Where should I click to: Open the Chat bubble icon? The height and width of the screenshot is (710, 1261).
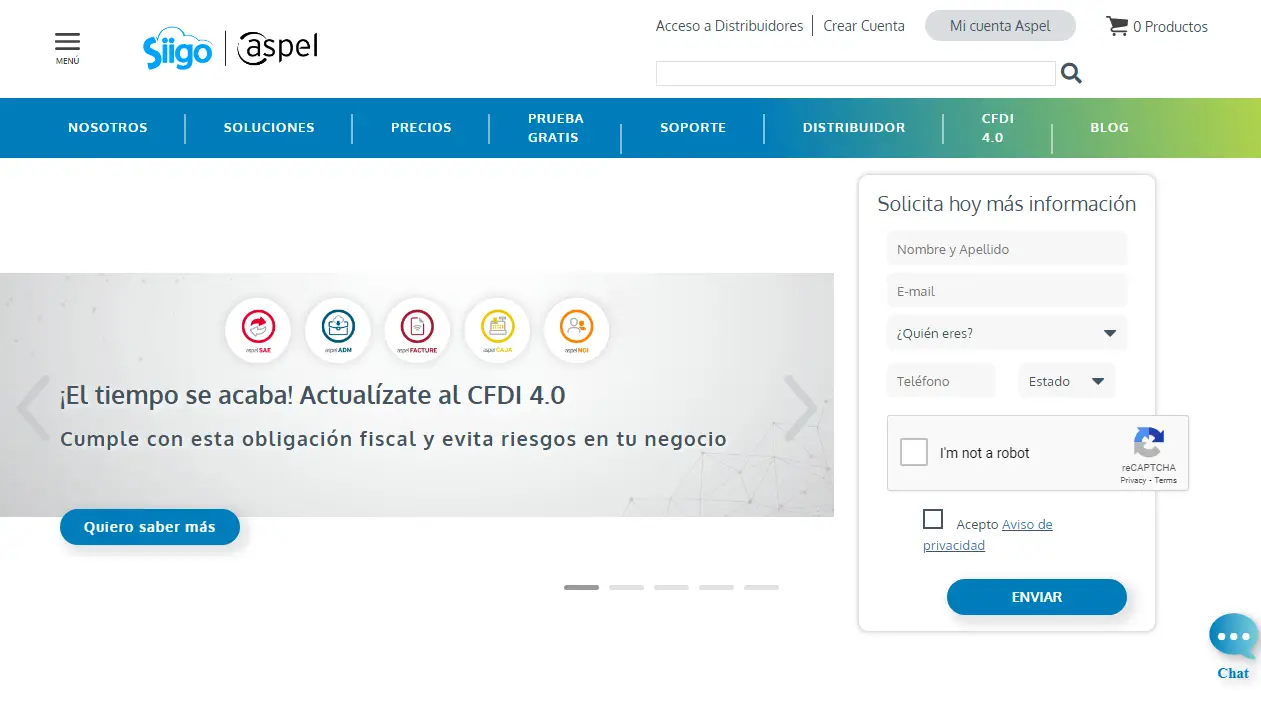(1233, 638)
